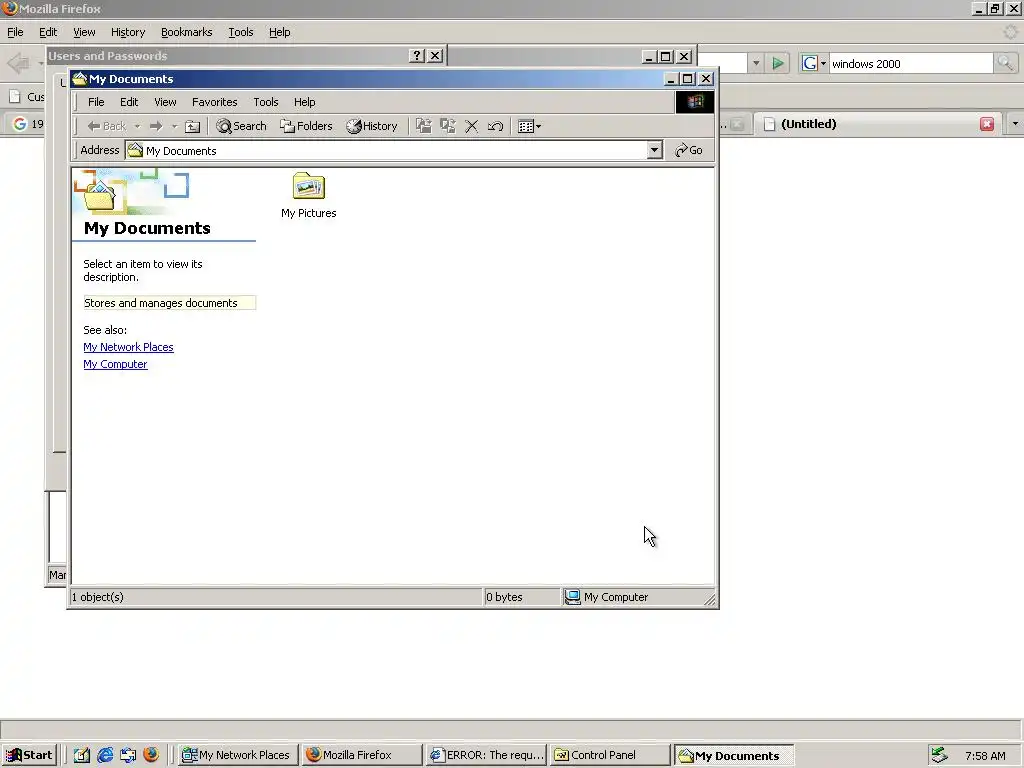Click the Back button in My Documents toolbar
1024x768 pixels.
[x=106, y=126]
